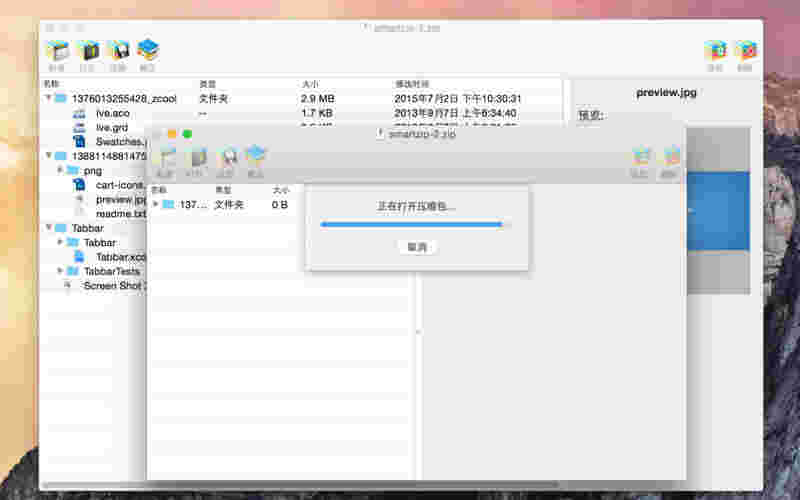Click the Extract icon in the smartzip-2.zip window
This screenshot has height=500, width=800.
point(256,158)
